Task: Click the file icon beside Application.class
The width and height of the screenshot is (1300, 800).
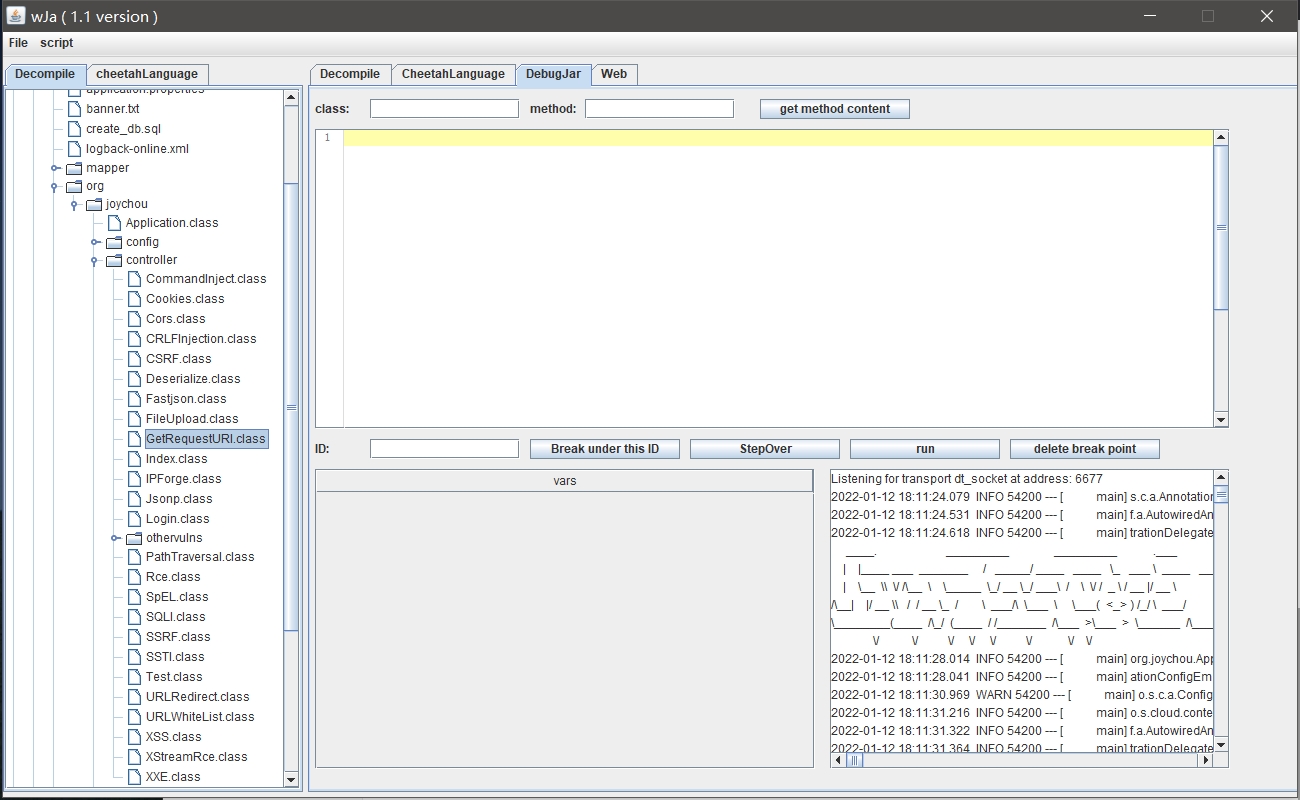Action: tap(114, 223)
